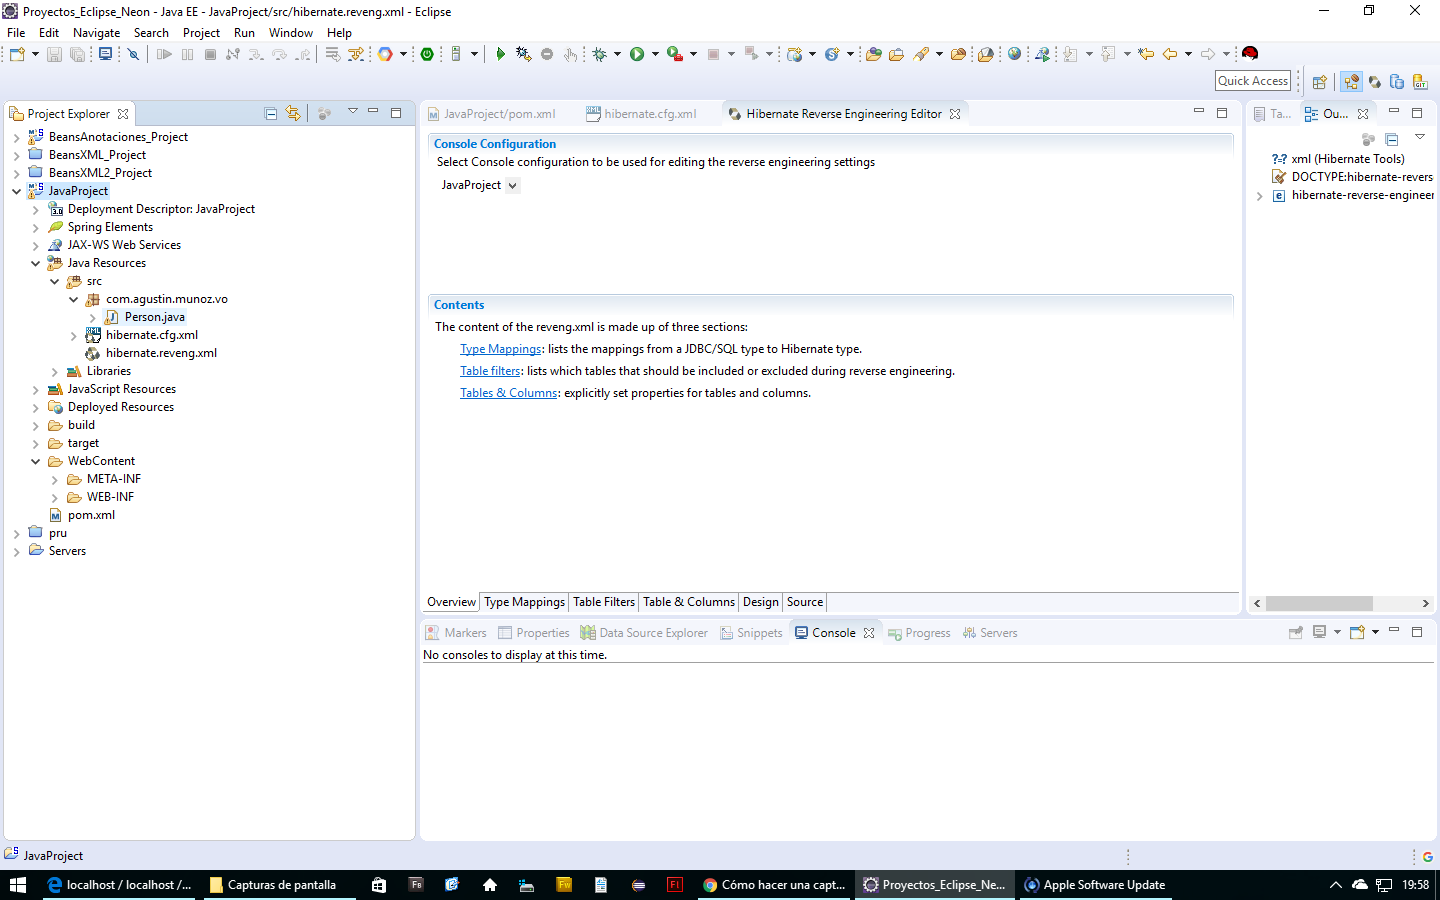Image resolution: width=1440 pixels, height=900 pixels.
Task: Click the Open Web Browser globe icon
Action: click(x=1015, y=54)
